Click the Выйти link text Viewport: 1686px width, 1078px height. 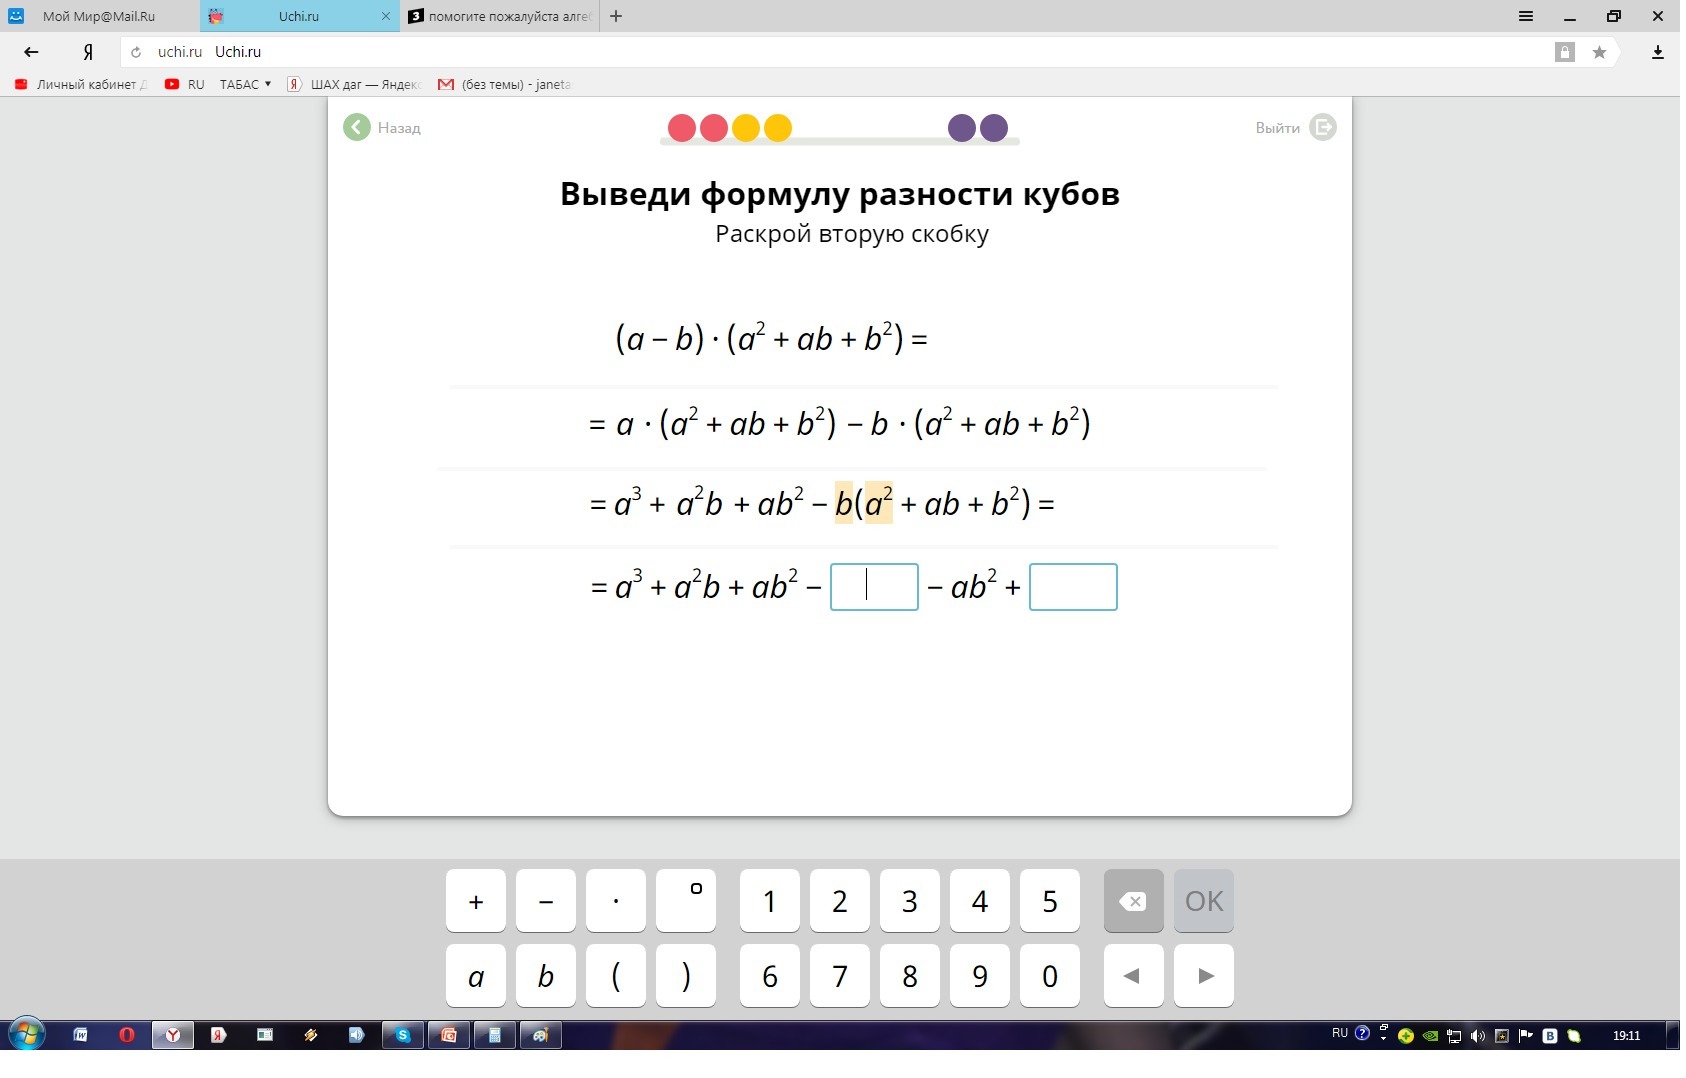(1278, 128)
